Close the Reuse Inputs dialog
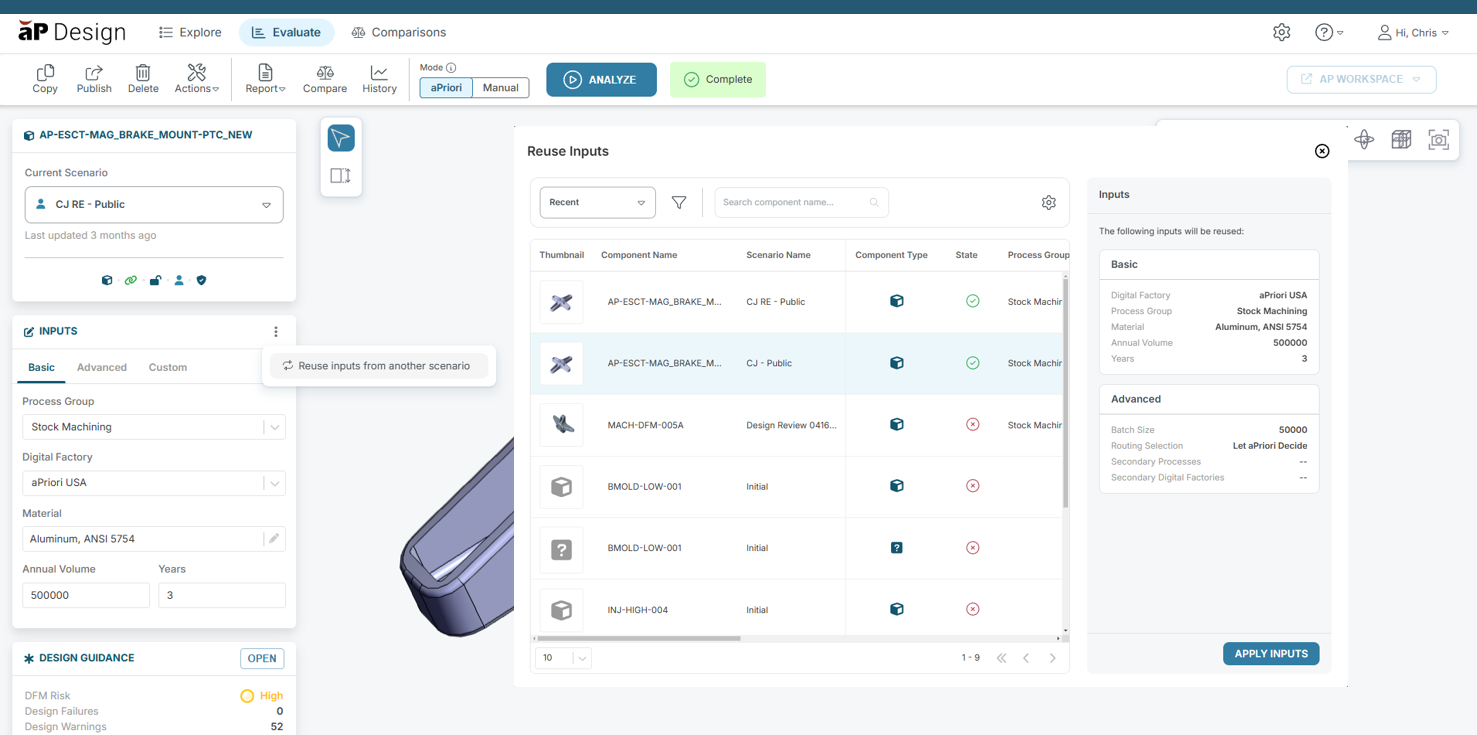The height and width of the screenshot is (735, 1477). 1322,151
